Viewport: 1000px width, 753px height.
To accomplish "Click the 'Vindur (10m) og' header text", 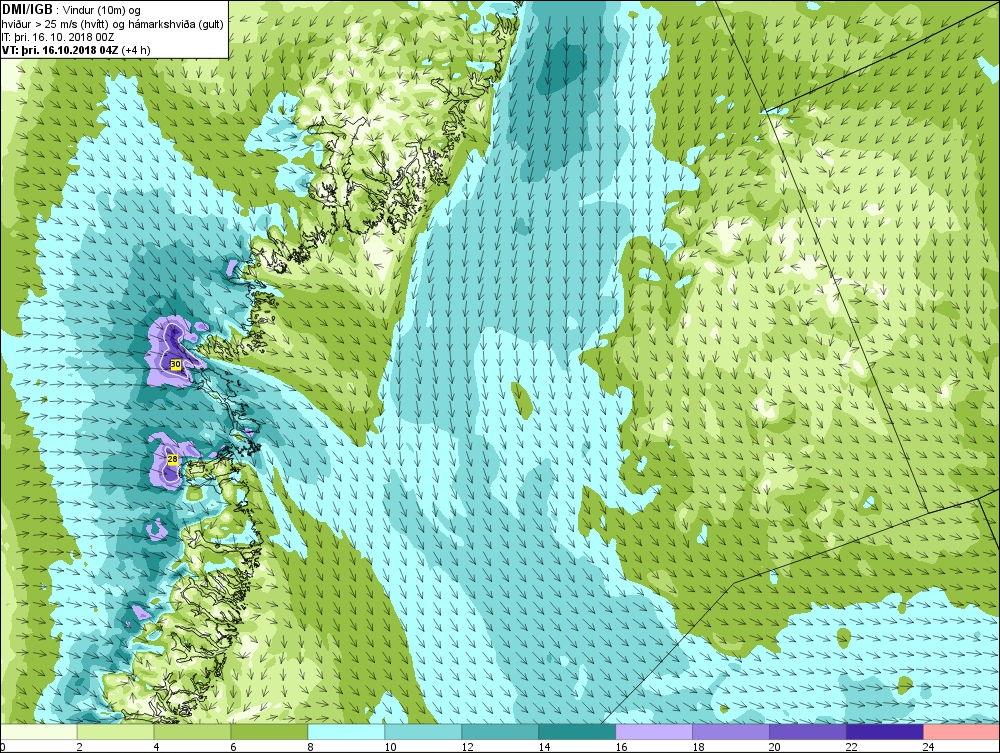I will (x=103, y=10).
